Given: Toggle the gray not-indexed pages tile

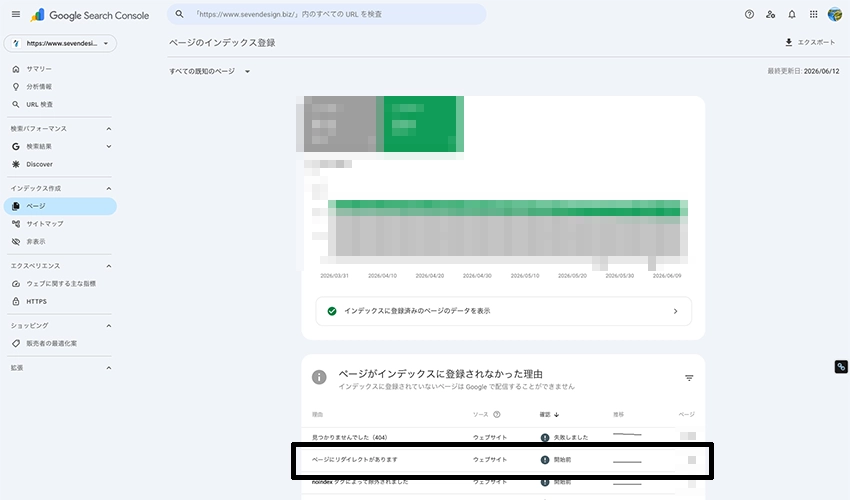Looking at the screenshot, I should [x=340, y=124].
